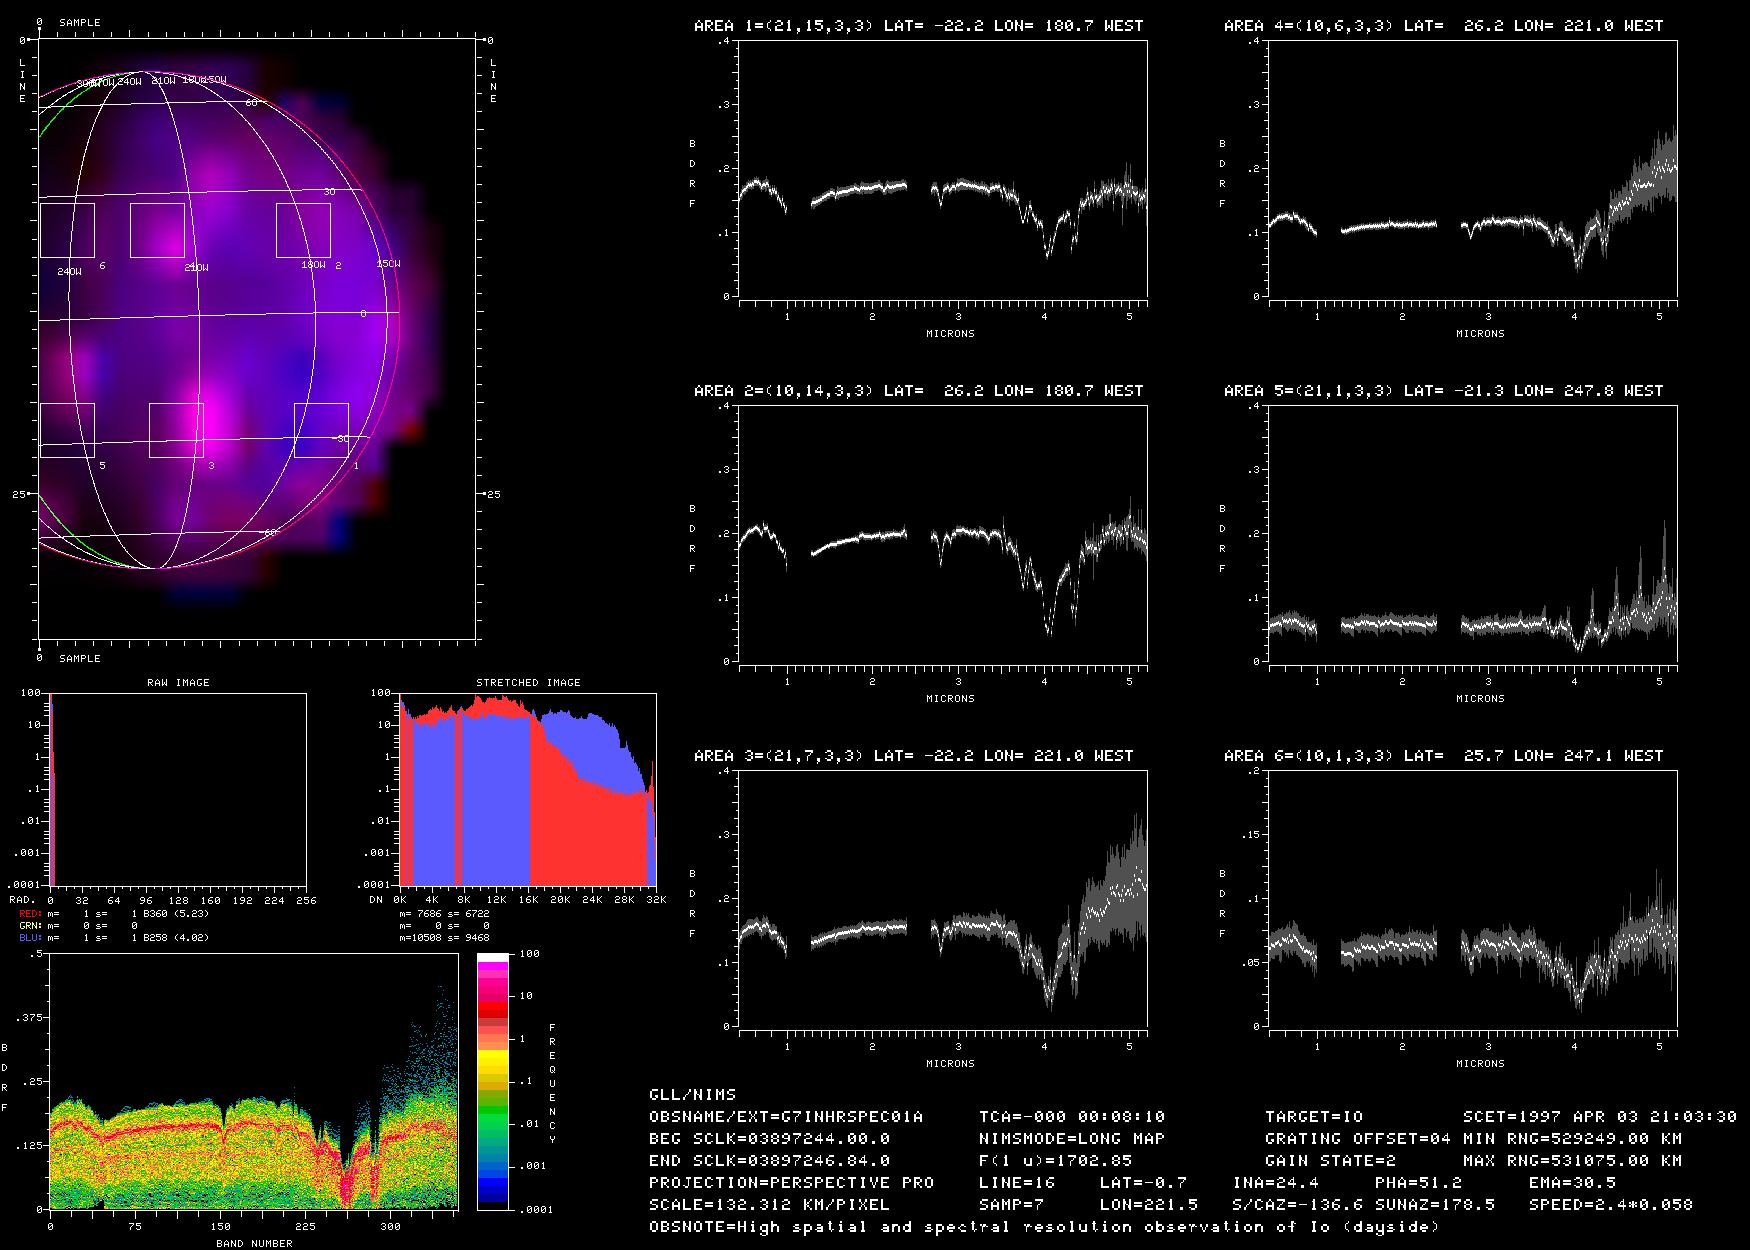Screen dimensions: 1750x1250
Task: Click the END SCLK=03897246.84.0 field
Action: (769, 1161)
